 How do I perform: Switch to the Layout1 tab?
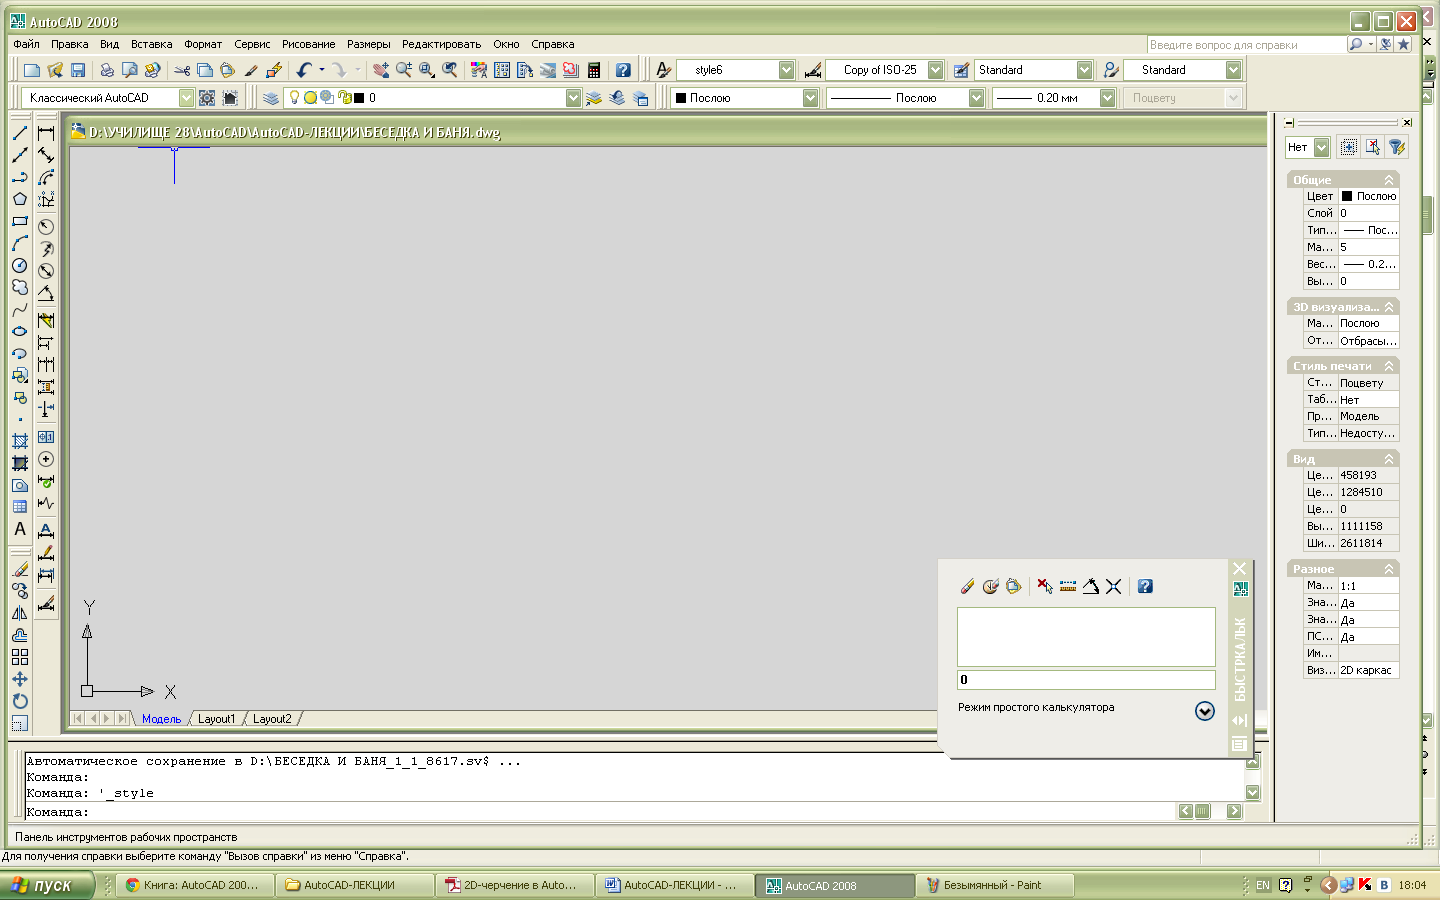click(216, 719)
